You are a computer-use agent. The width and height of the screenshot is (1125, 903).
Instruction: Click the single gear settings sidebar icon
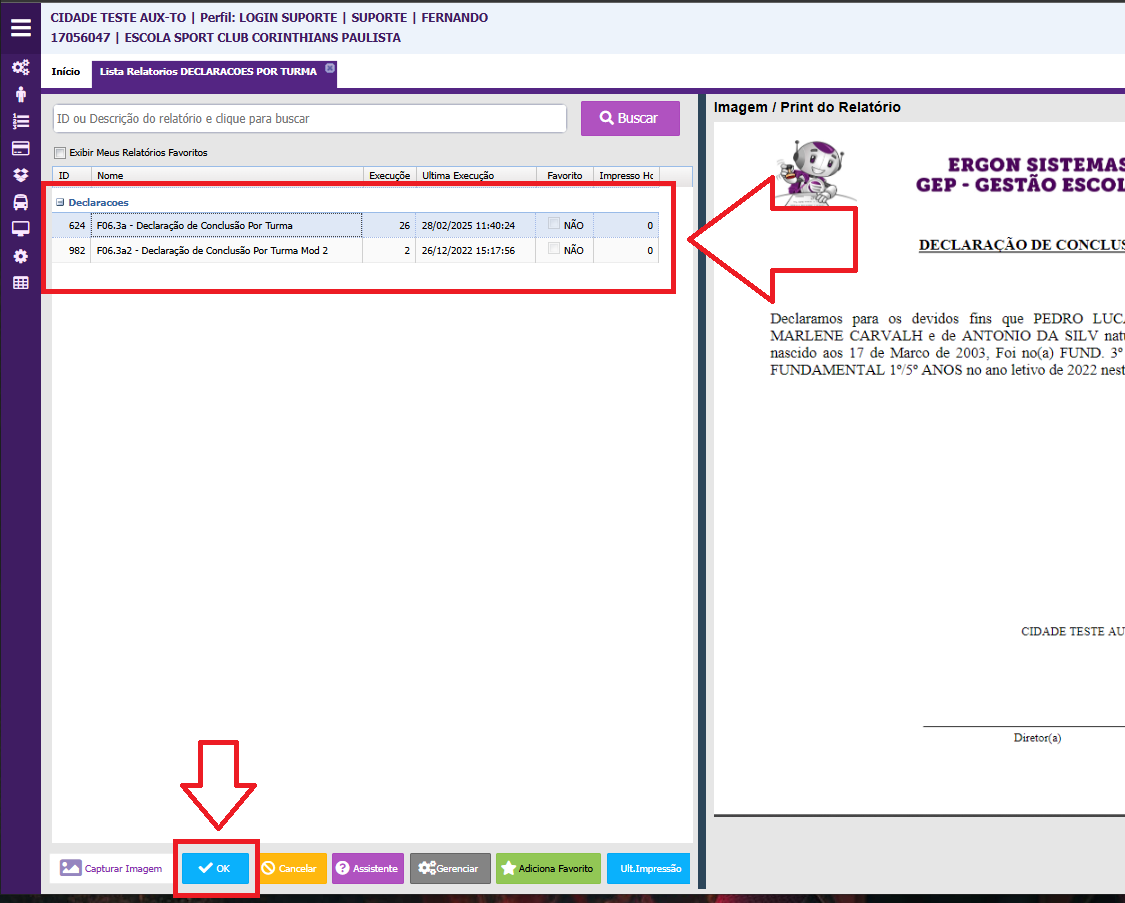(x=20, y=256)
